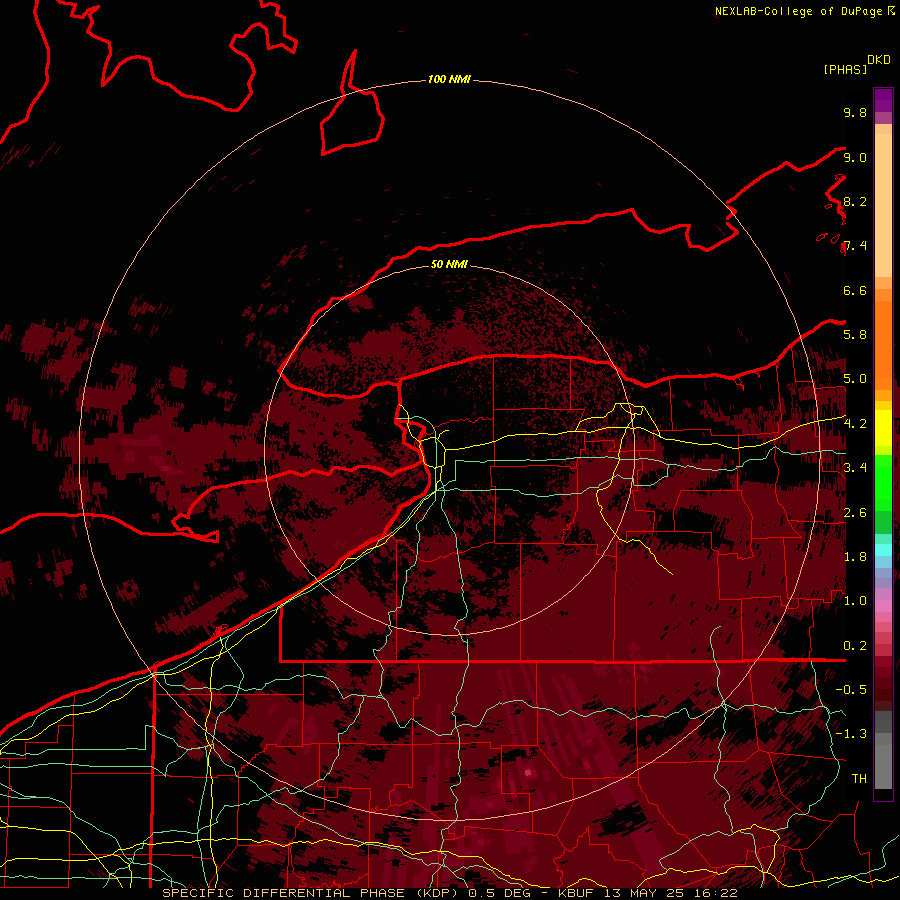Screen dimensions: 900x900
Task: Click the bright green segment of color bar
Action: [x=883, y=483]
